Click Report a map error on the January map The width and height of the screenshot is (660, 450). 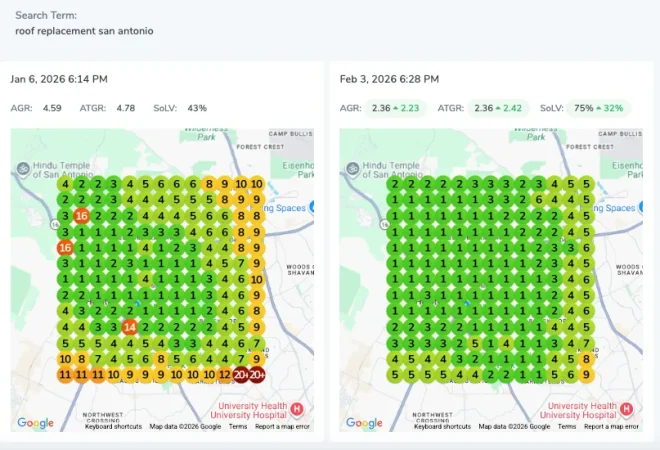[282, 426]
